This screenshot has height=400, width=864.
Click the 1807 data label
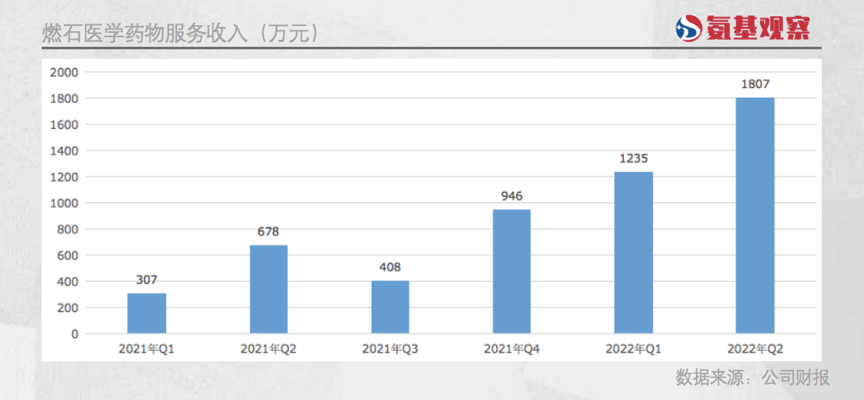coord(755,84)
